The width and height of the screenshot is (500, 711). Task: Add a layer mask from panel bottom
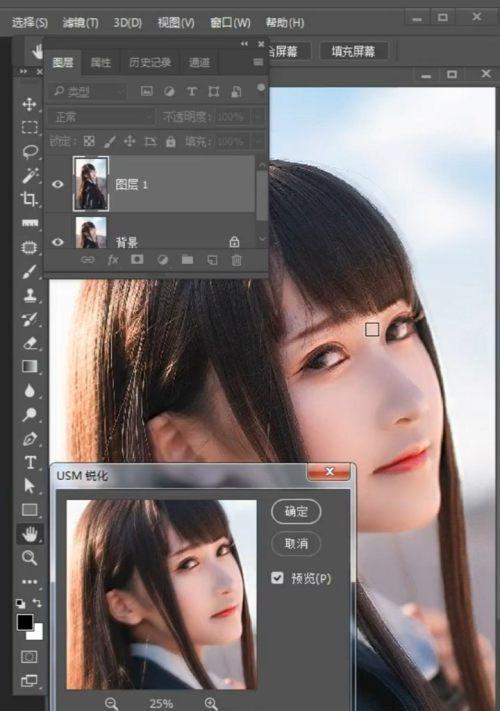click(137, 260)
